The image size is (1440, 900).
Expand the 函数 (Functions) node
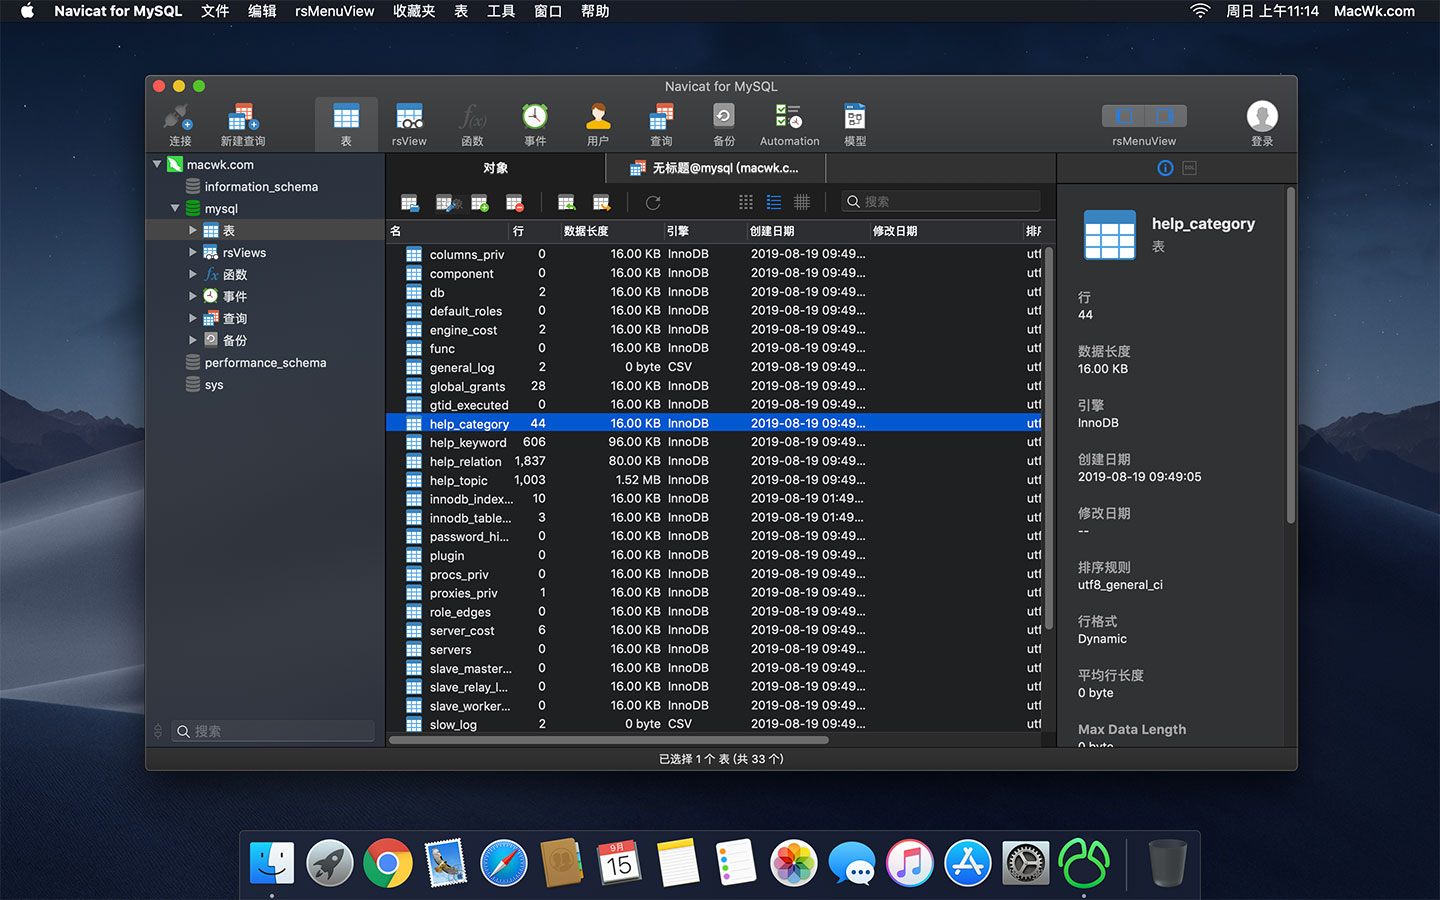194,274
